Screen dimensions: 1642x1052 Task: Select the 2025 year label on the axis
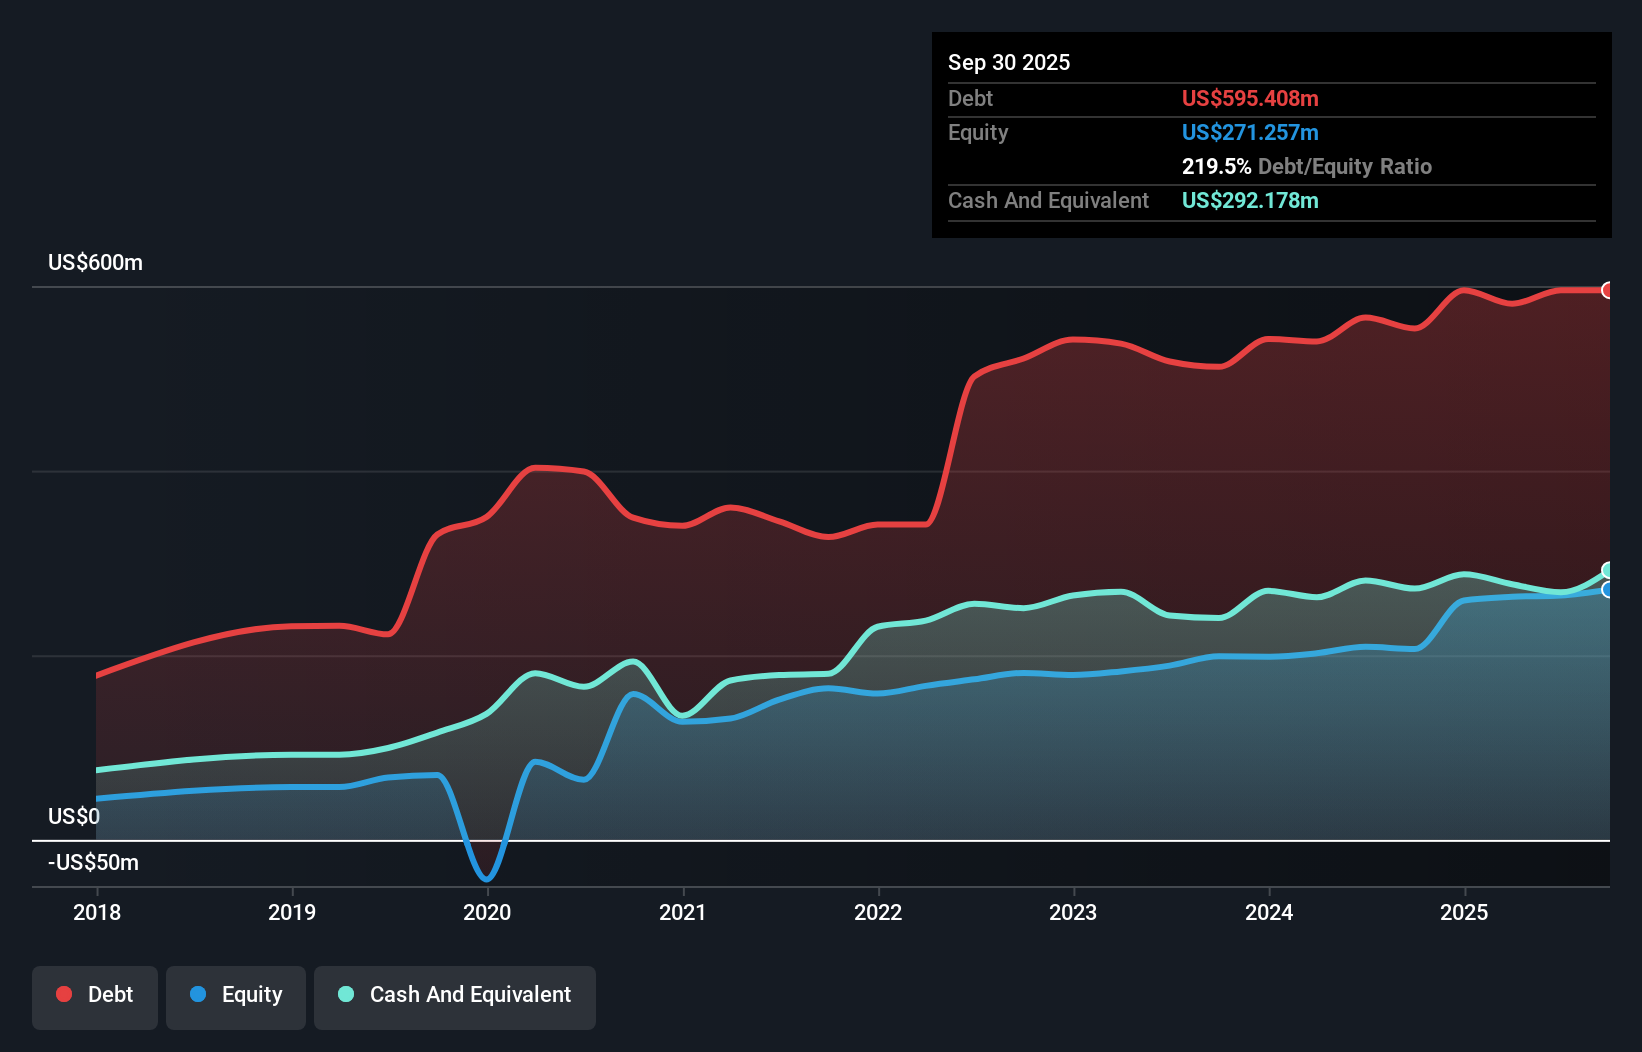pos(1464,913)
